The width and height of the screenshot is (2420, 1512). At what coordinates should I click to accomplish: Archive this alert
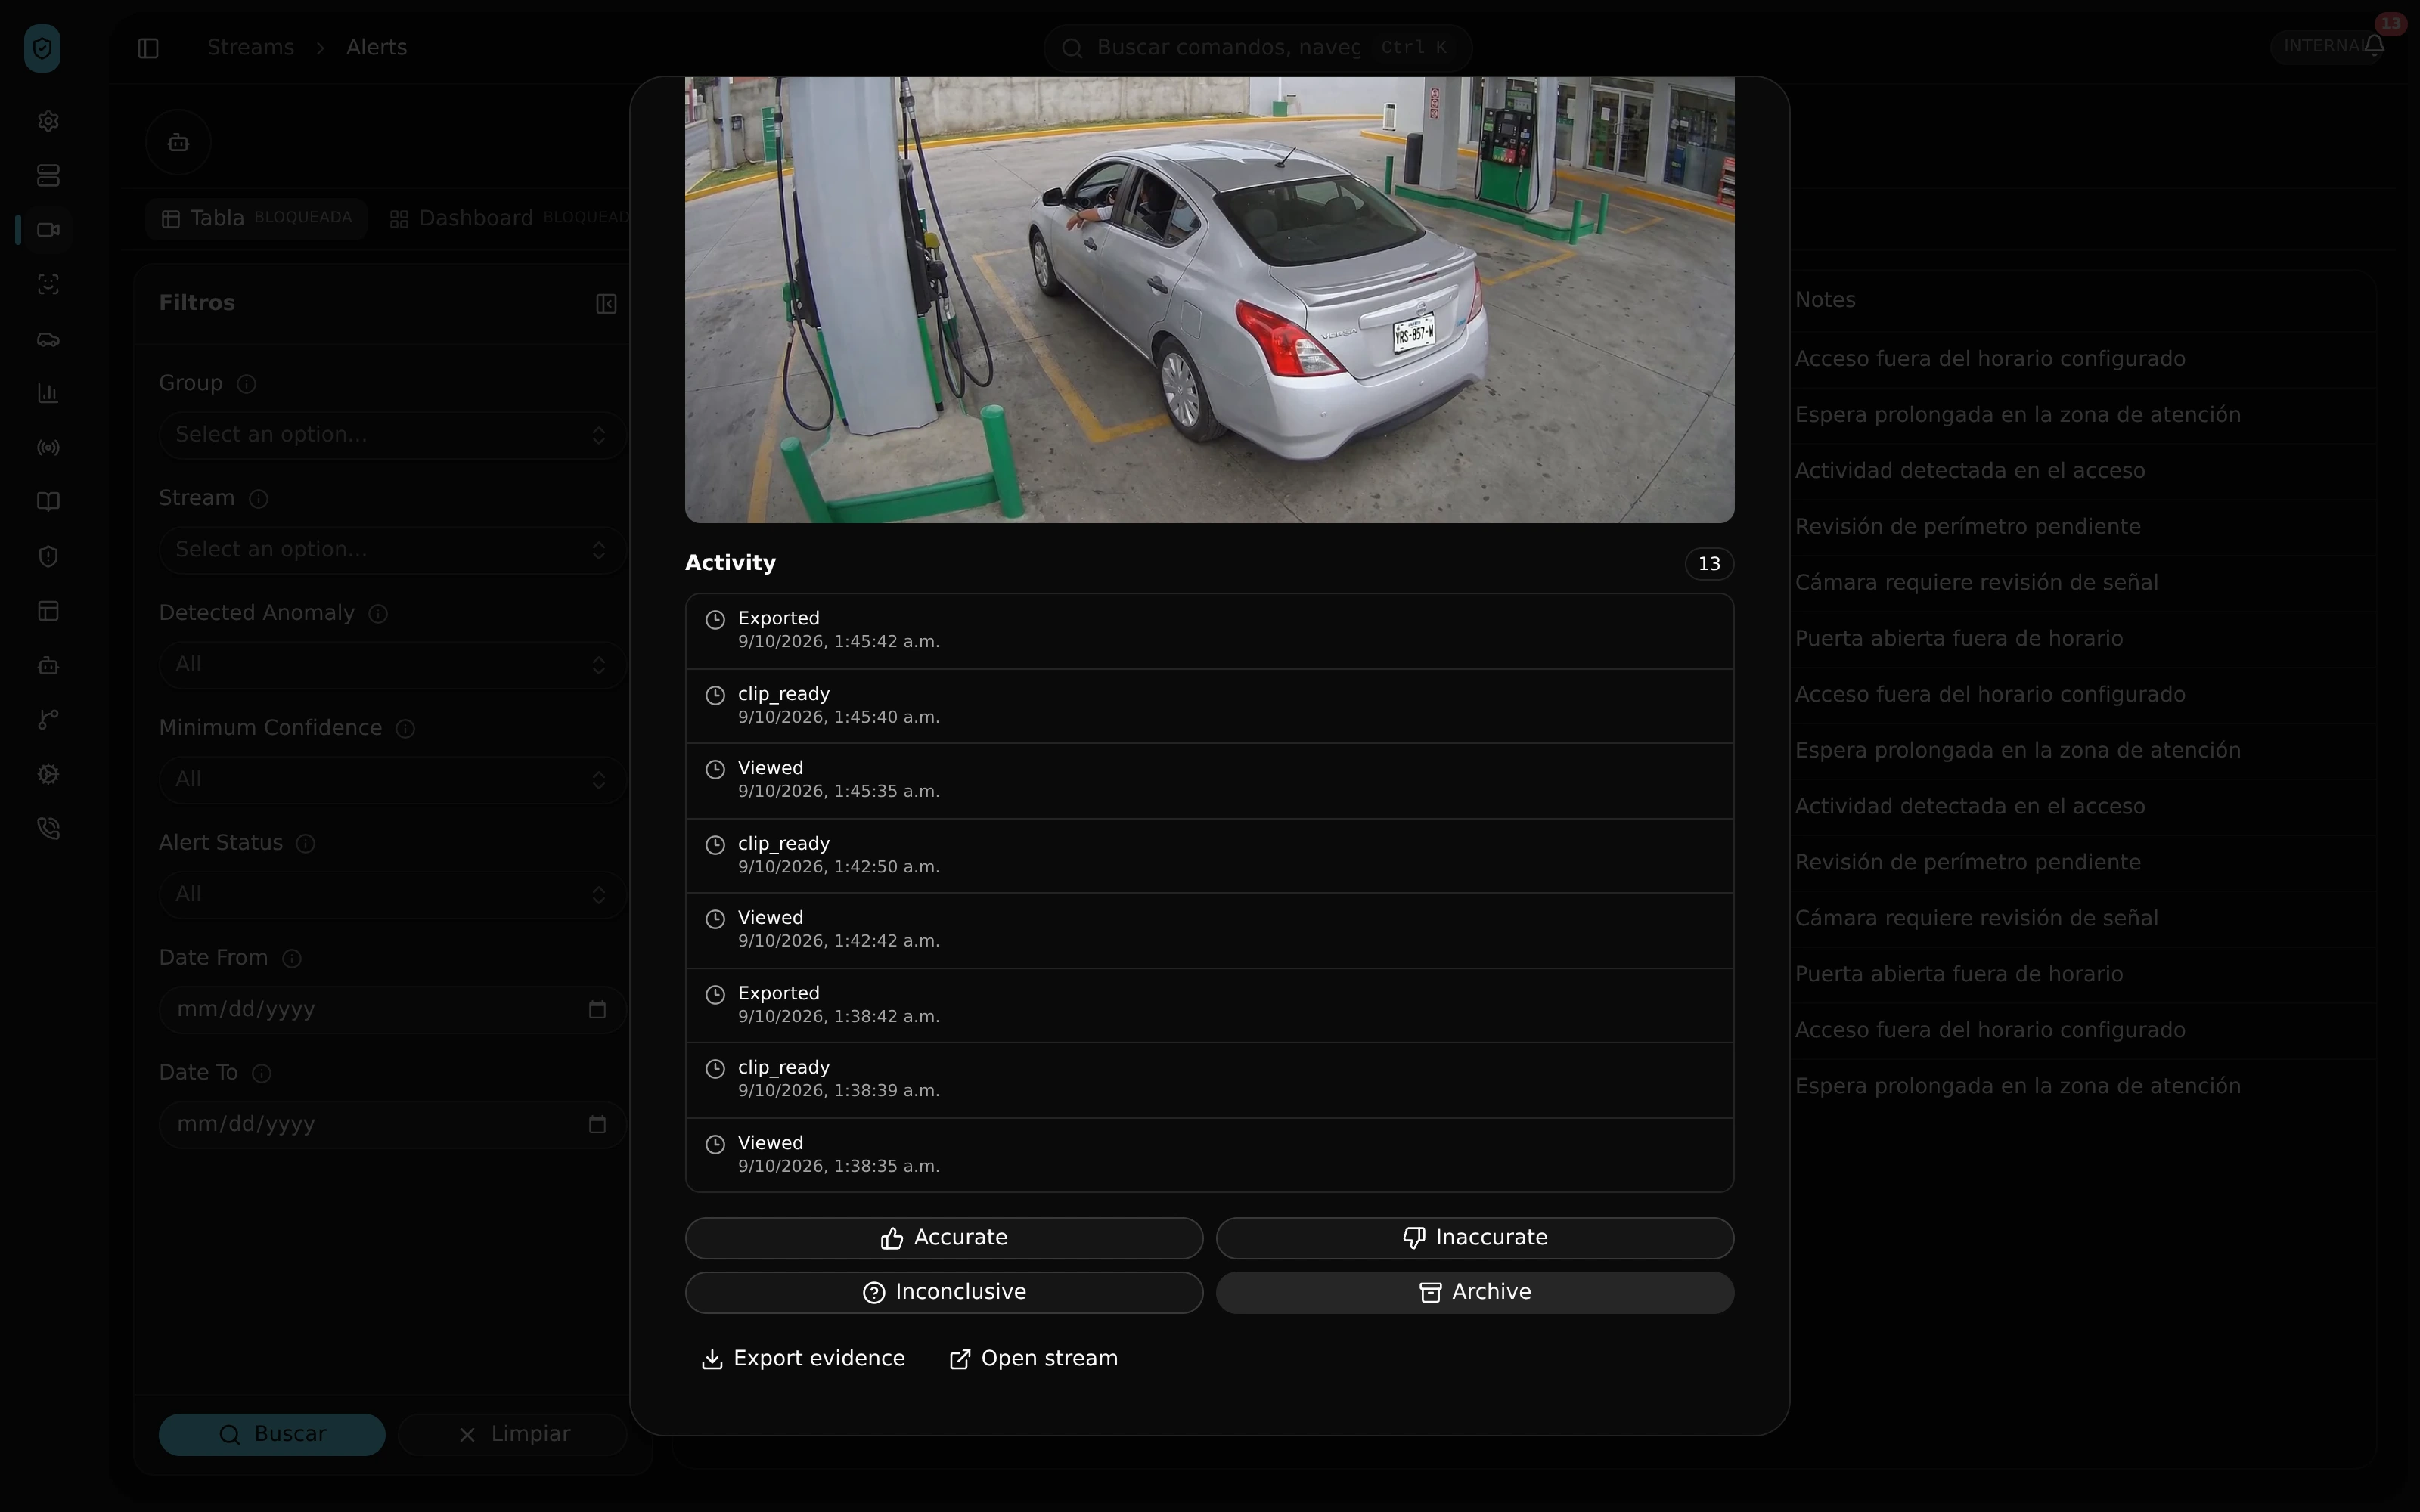1475,1293
